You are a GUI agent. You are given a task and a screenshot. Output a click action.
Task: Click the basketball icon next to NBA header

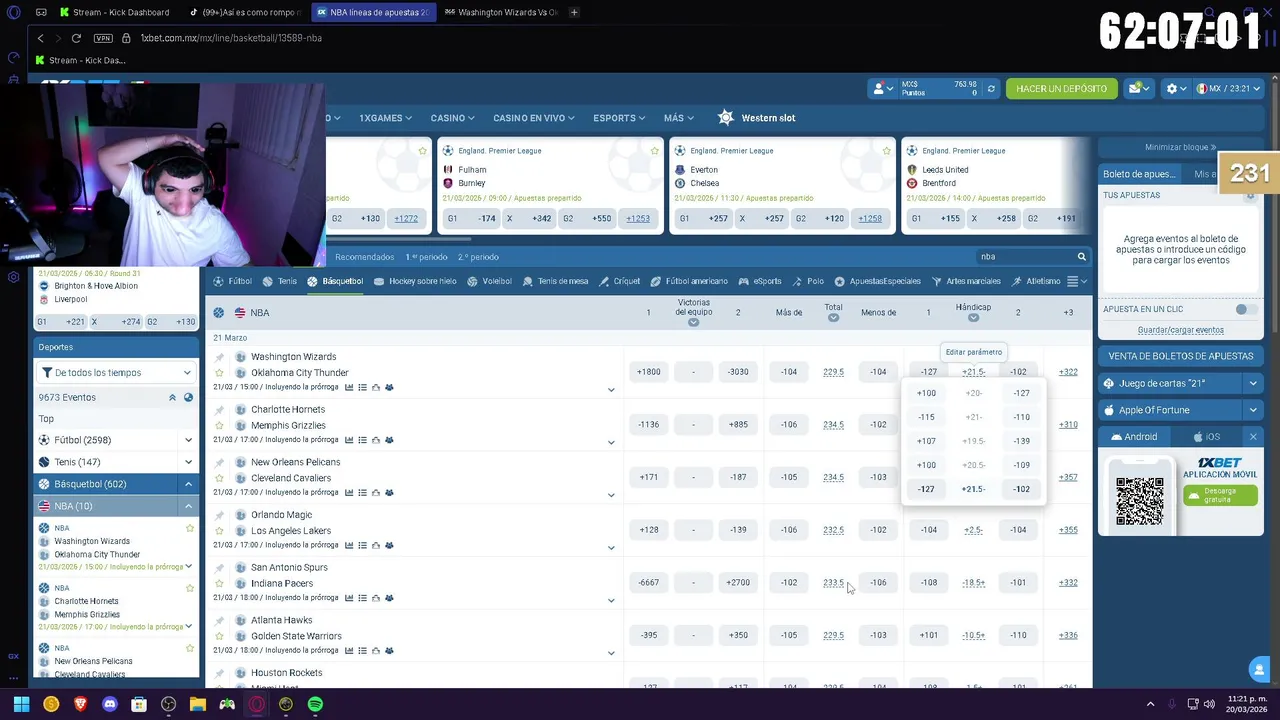pyautogui.click(x=218, y=313)
